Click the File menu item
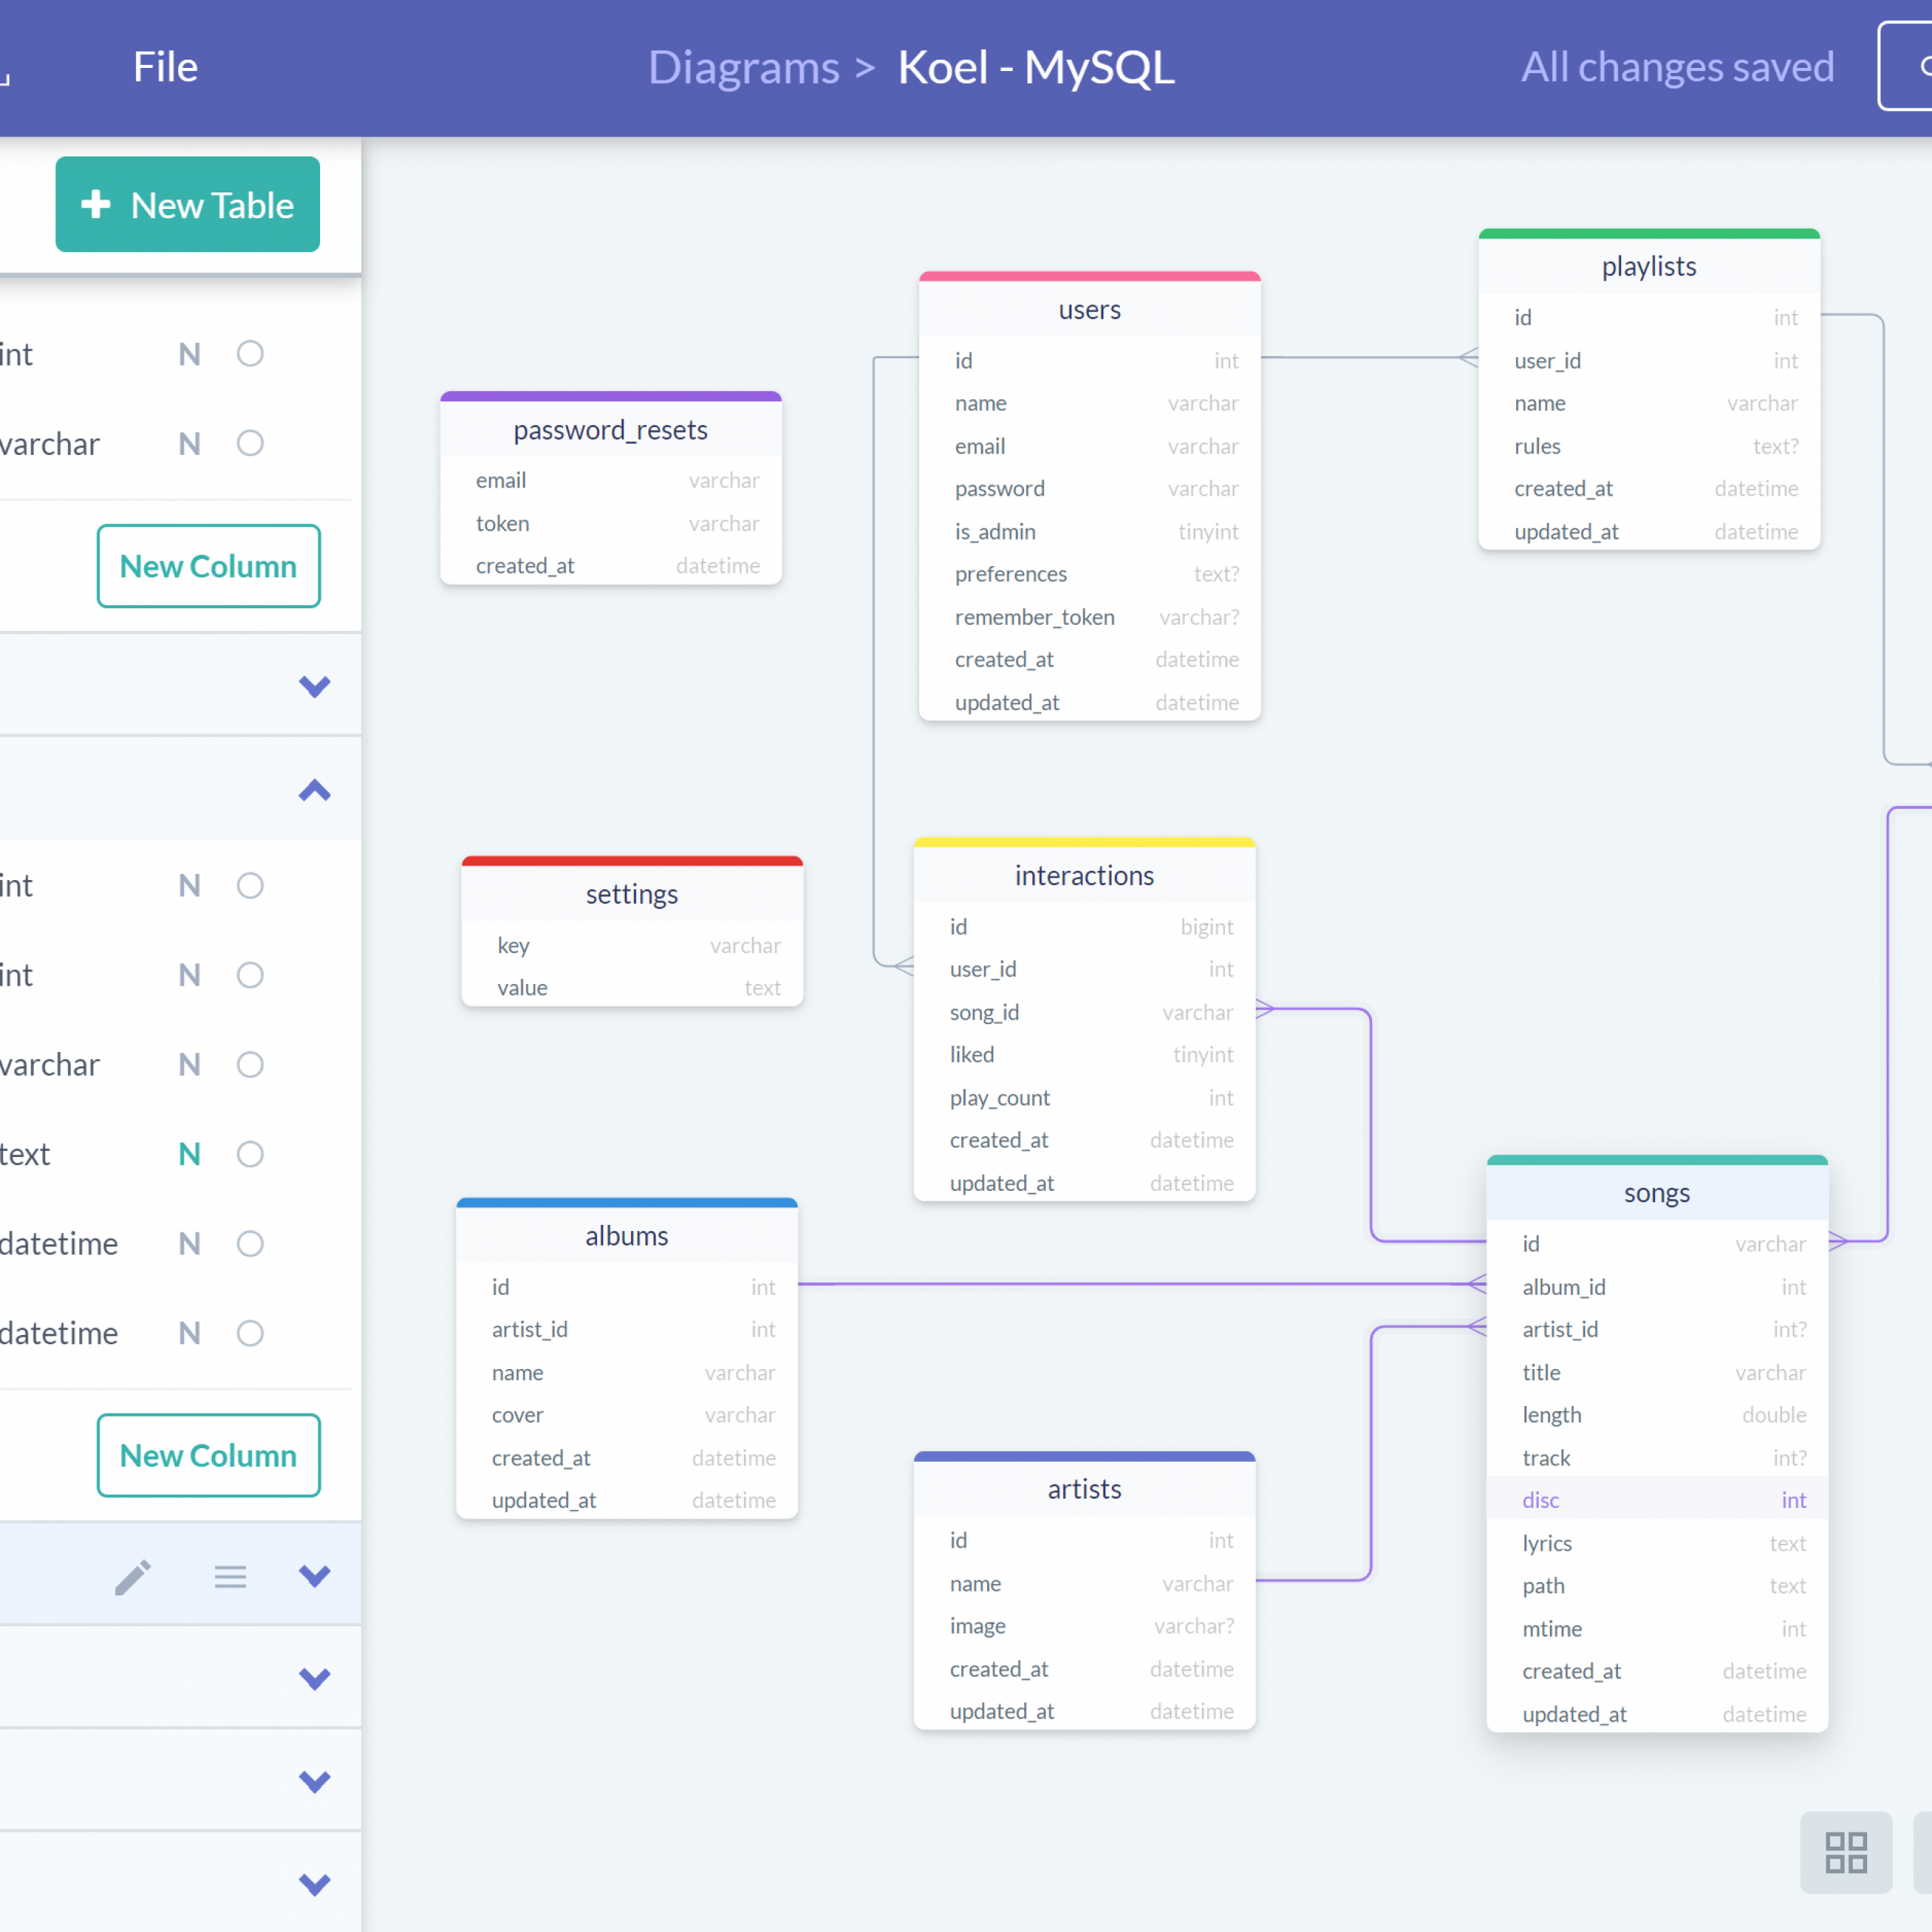Viewport: 1932px width, 1932px height. pos(166,66)
